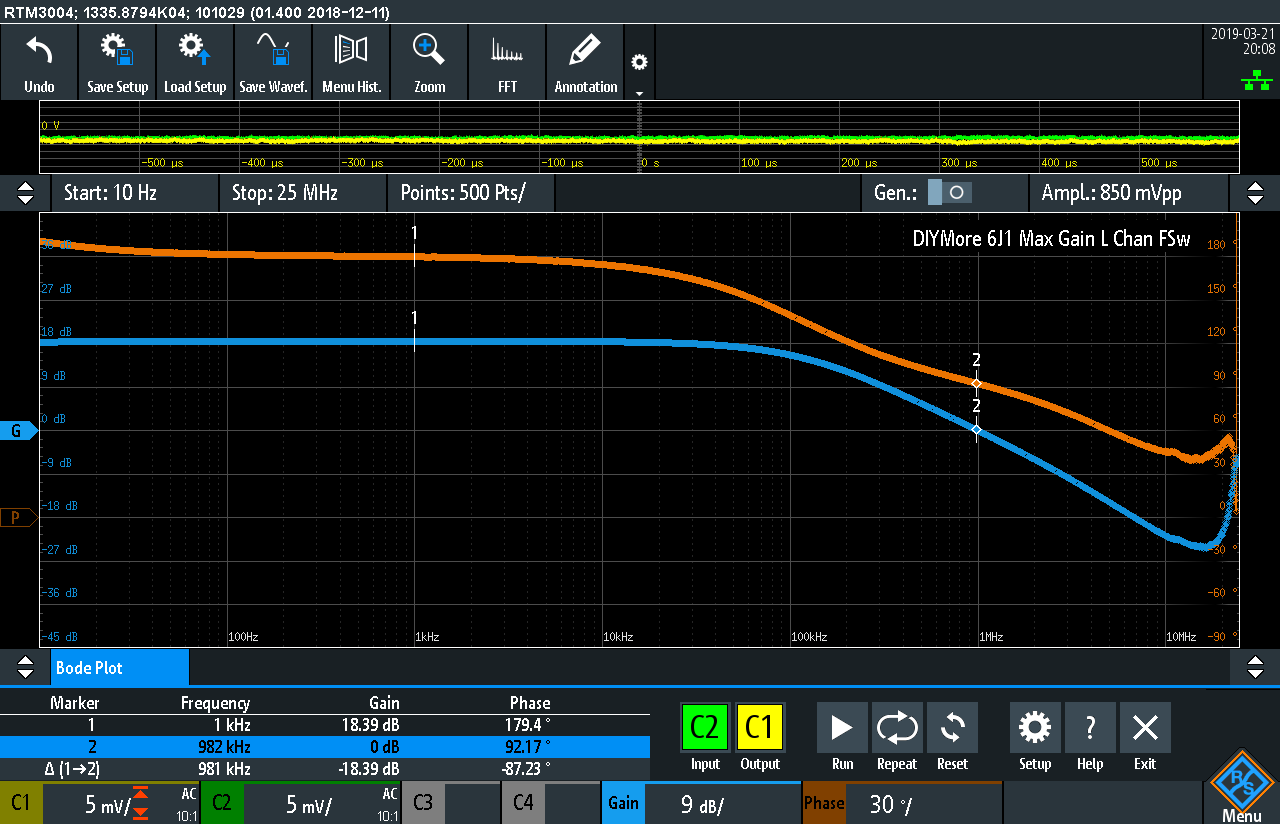Select C1 as Output channel
The width and height of the screenshot is (1280, 824).
tap(760, 728)
